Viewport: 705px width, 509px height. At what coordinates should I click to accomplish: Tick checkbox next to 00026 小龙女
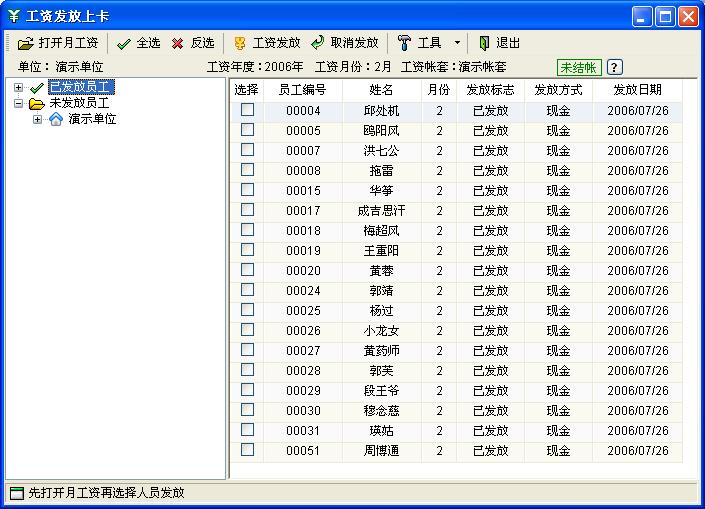[x=247, y=330]
